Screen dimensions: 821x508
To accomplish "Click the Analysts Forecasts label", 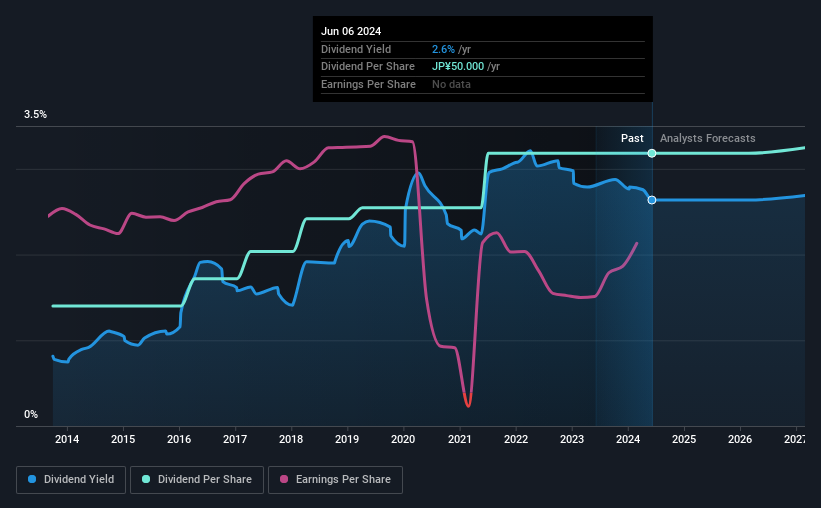I will (x=707, y=138).
